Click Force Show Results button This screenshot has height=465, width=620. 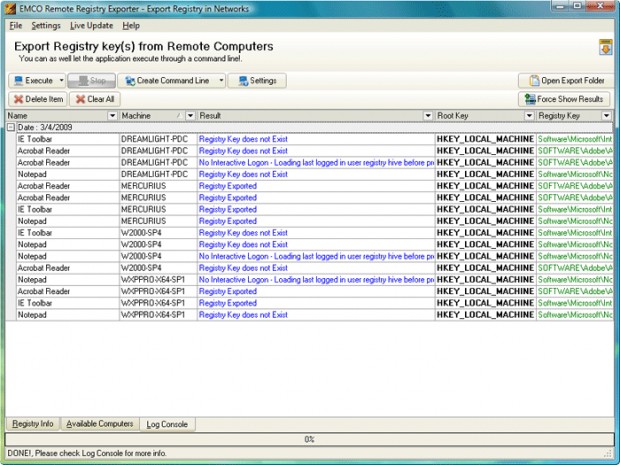point(564,99)
